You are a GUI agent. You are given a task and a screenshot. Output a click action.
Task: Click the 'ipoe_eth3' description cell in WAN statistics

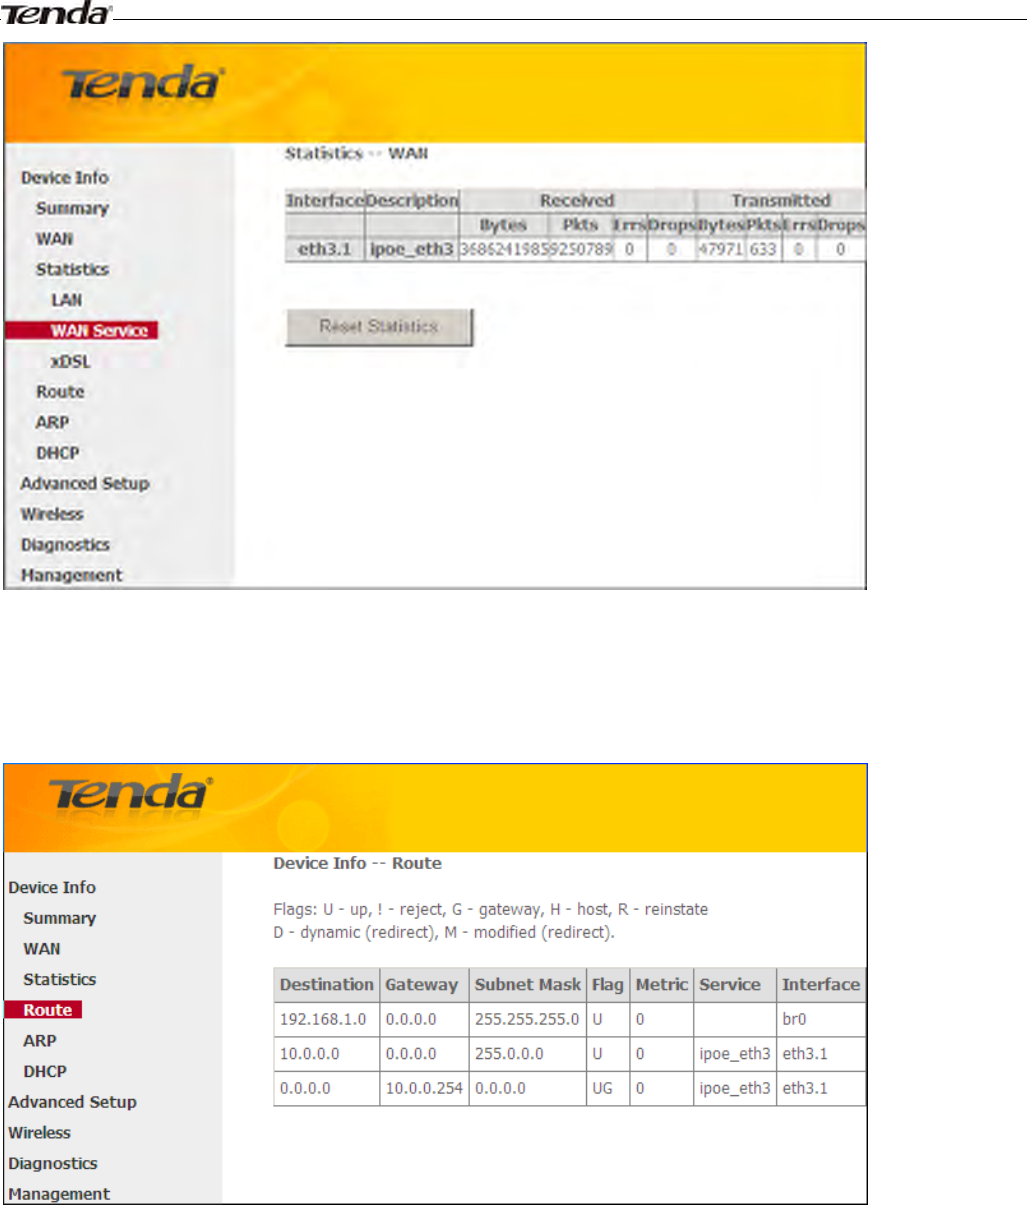coord(412,250)
